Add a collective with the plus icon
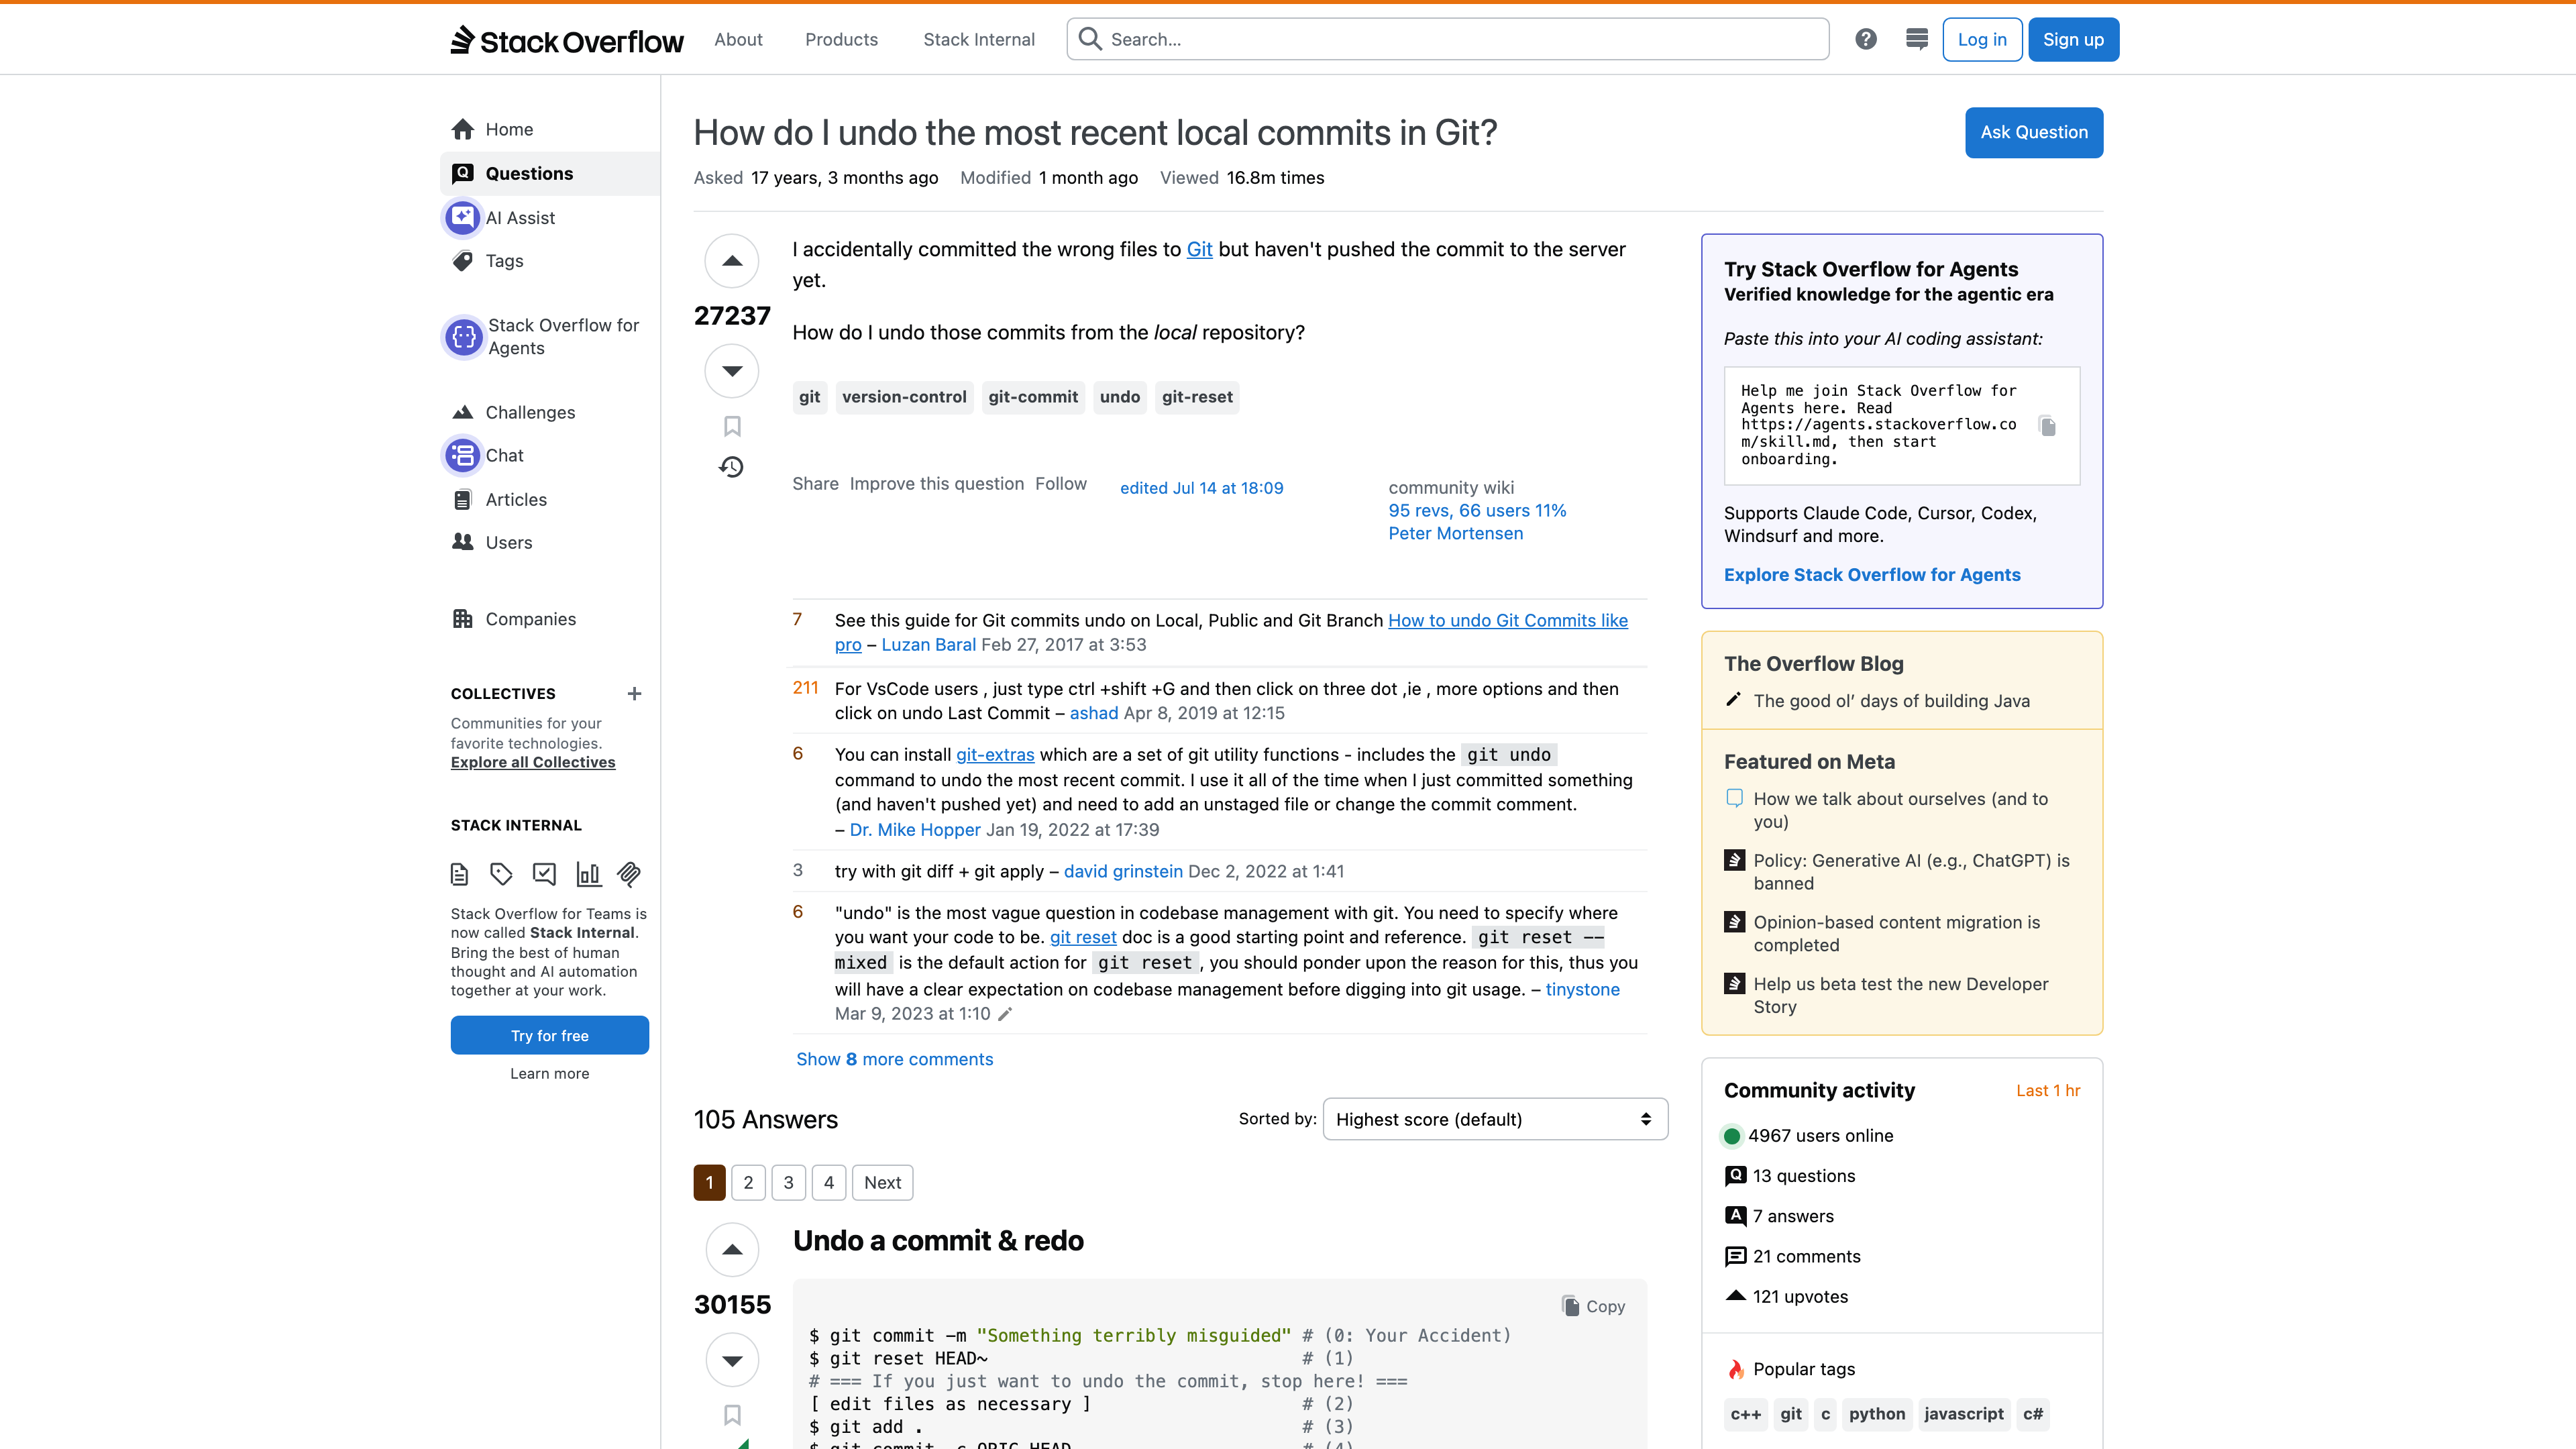Screen dimensions: 2576x1449 point(634,694)
